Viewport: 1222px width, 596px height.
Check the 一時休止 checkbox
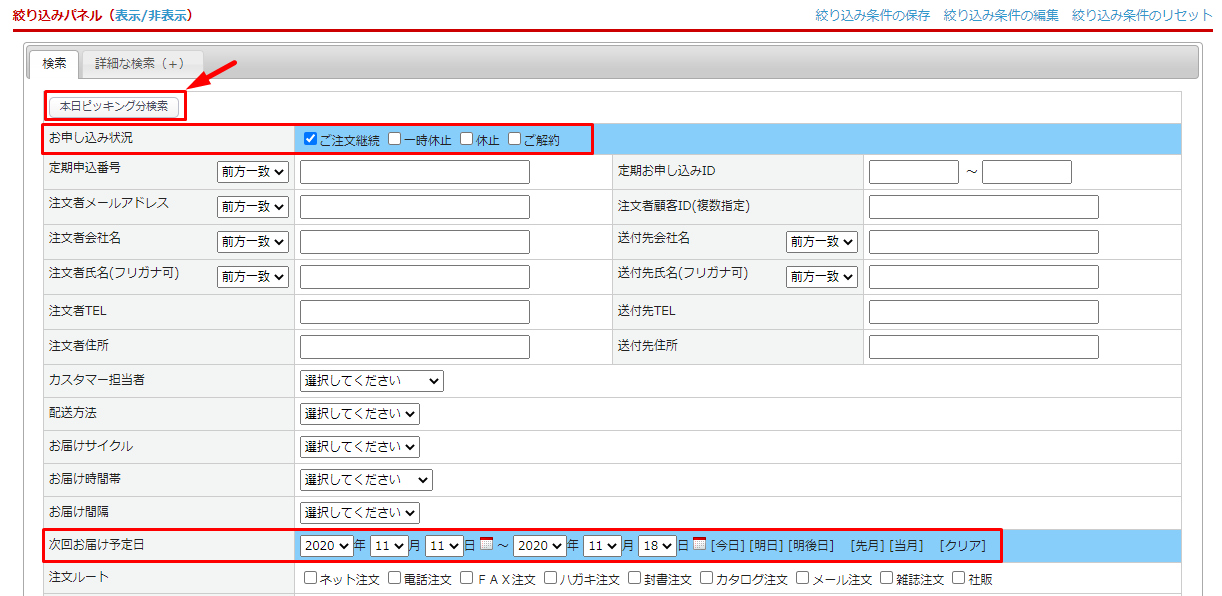(x=395, y=139)
